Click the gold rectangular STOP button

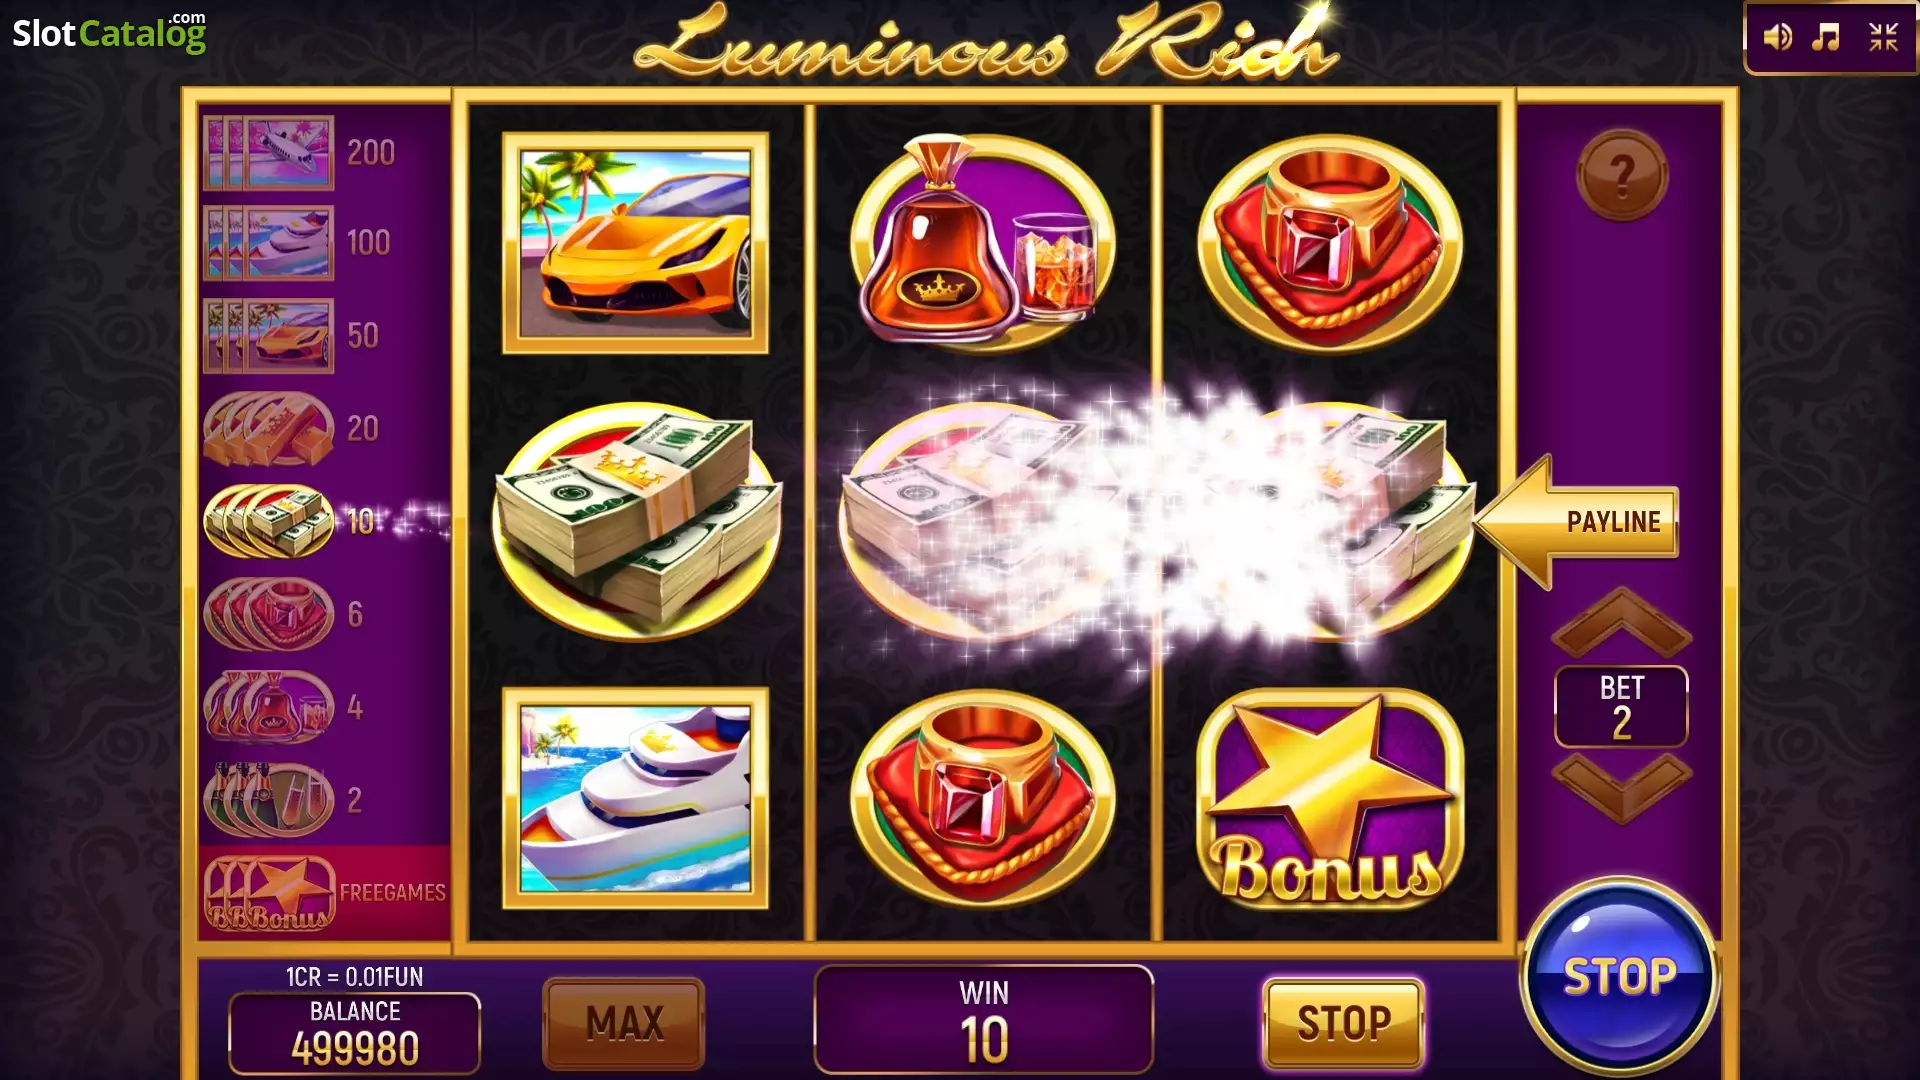pyautogui.click(x=1344, y=1023)
